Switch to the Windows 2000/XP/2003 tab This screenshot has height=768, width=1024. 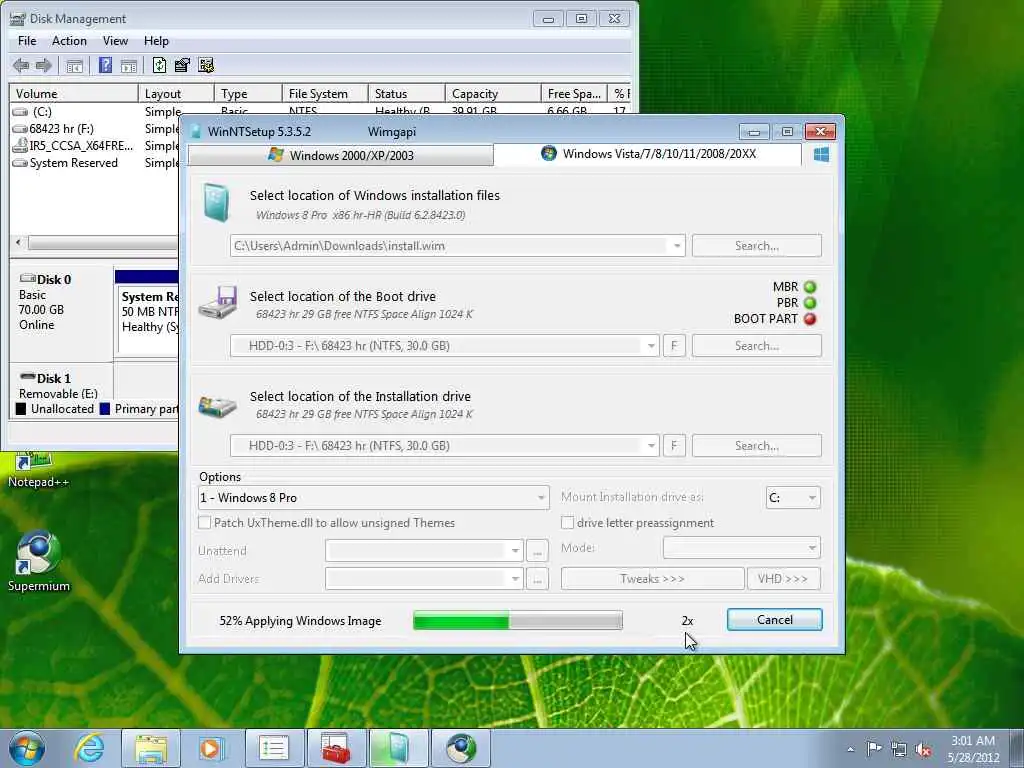click(341, 155)
